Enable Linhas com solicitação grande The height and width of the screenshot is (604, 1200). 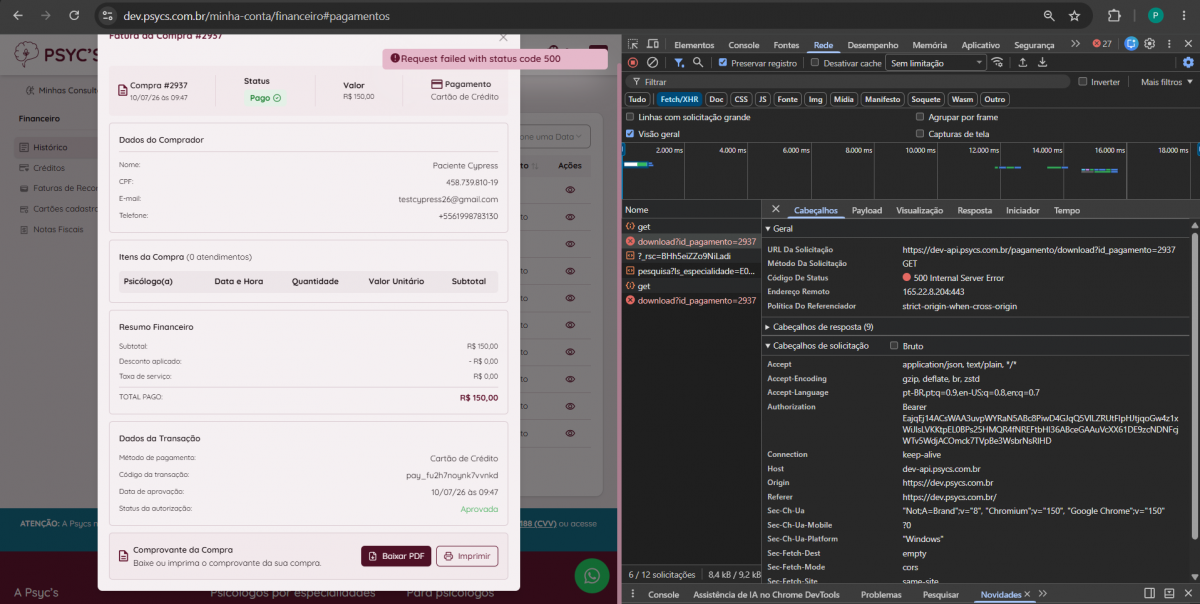(x=630, y=117)
